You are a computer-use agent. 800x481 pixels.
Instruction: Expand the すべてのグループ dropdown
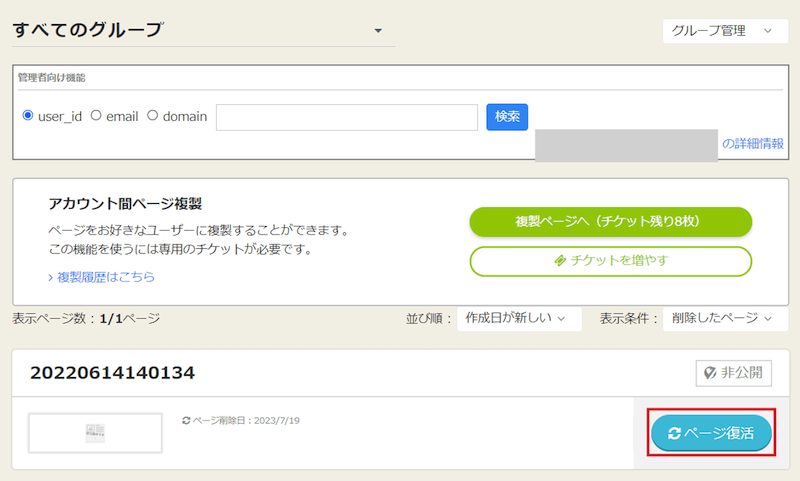(378, 31)
